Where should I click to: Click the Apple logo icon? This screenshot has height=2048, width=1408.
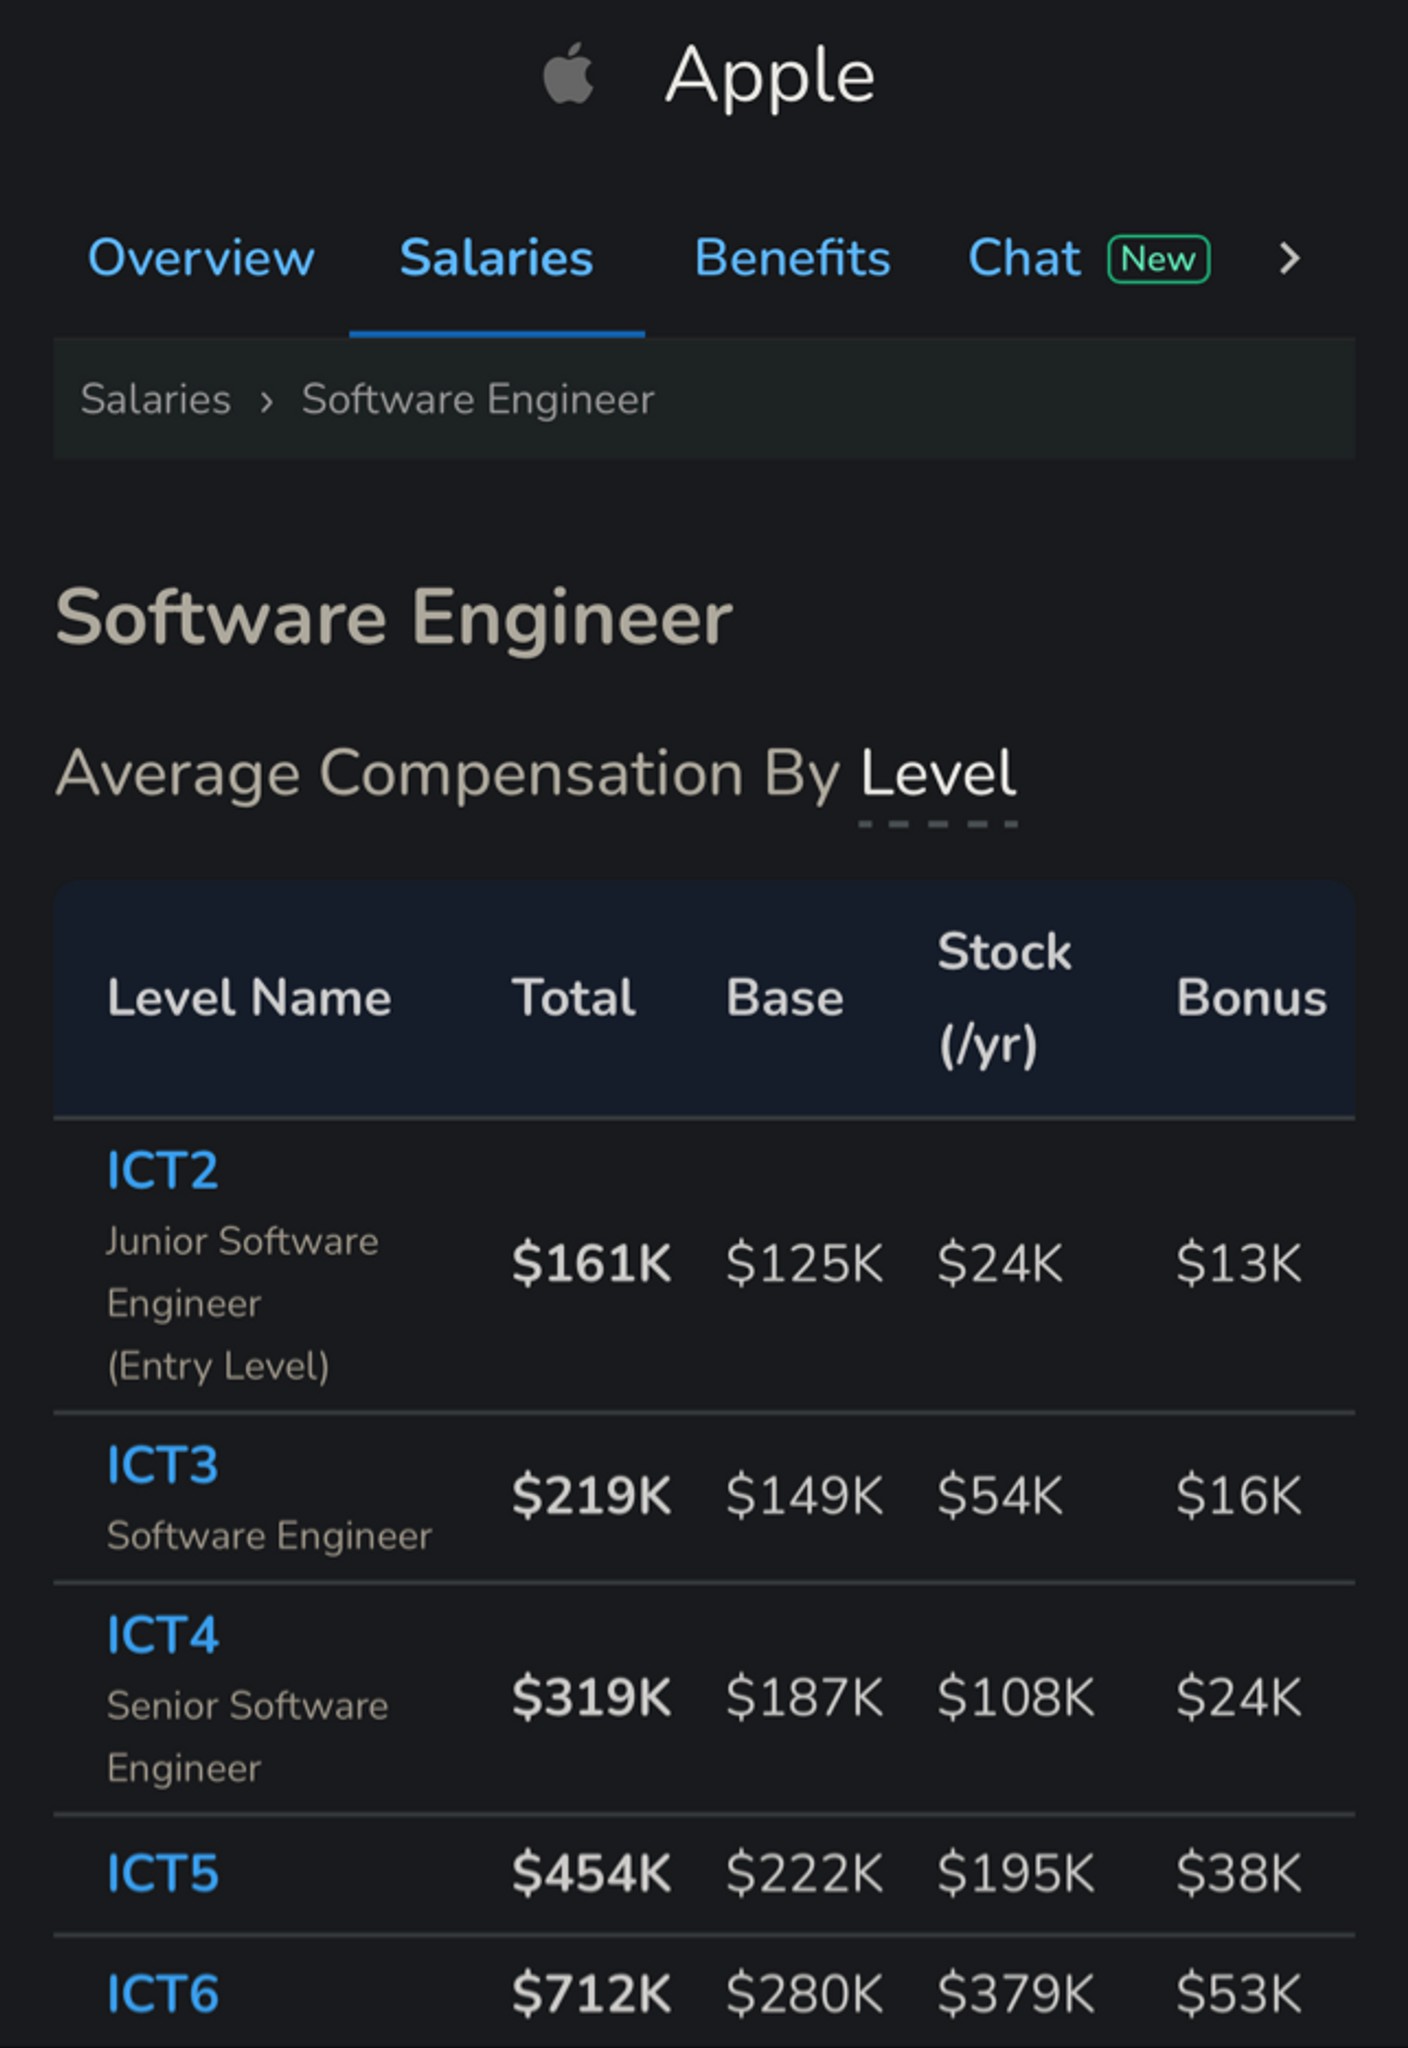tap(566, 74)
